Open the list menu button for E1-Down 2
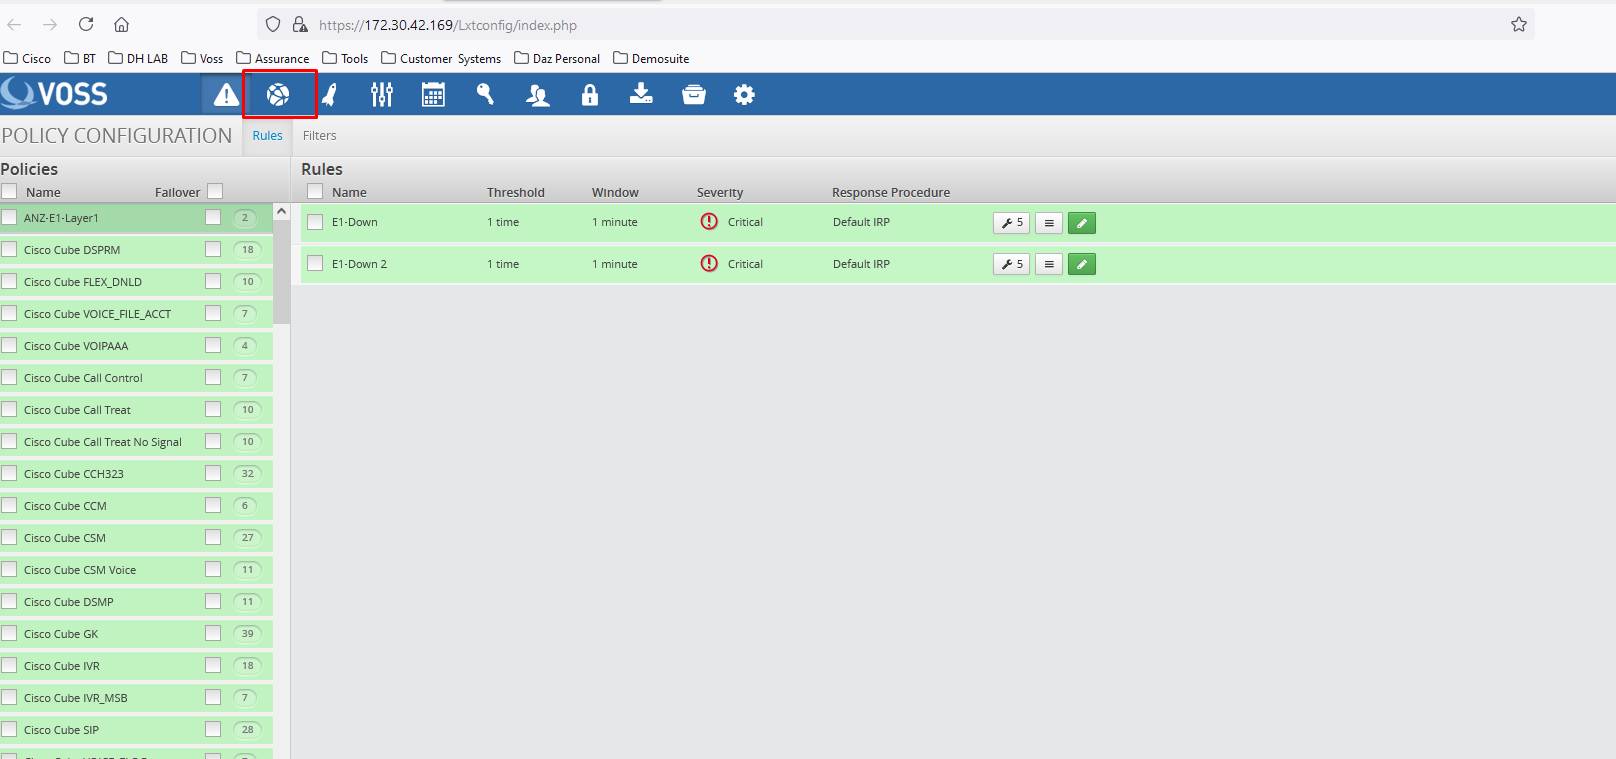 (1048, 265)
